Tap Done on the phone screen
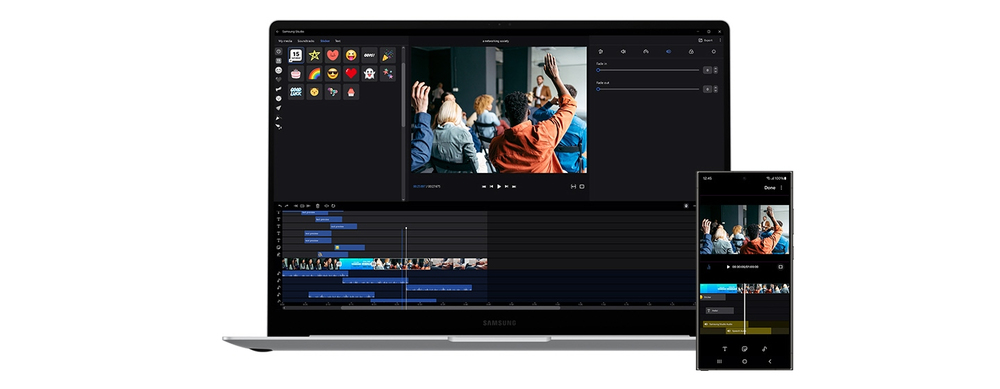Viewport: 1000px width, 389px height. pos(770,188)
